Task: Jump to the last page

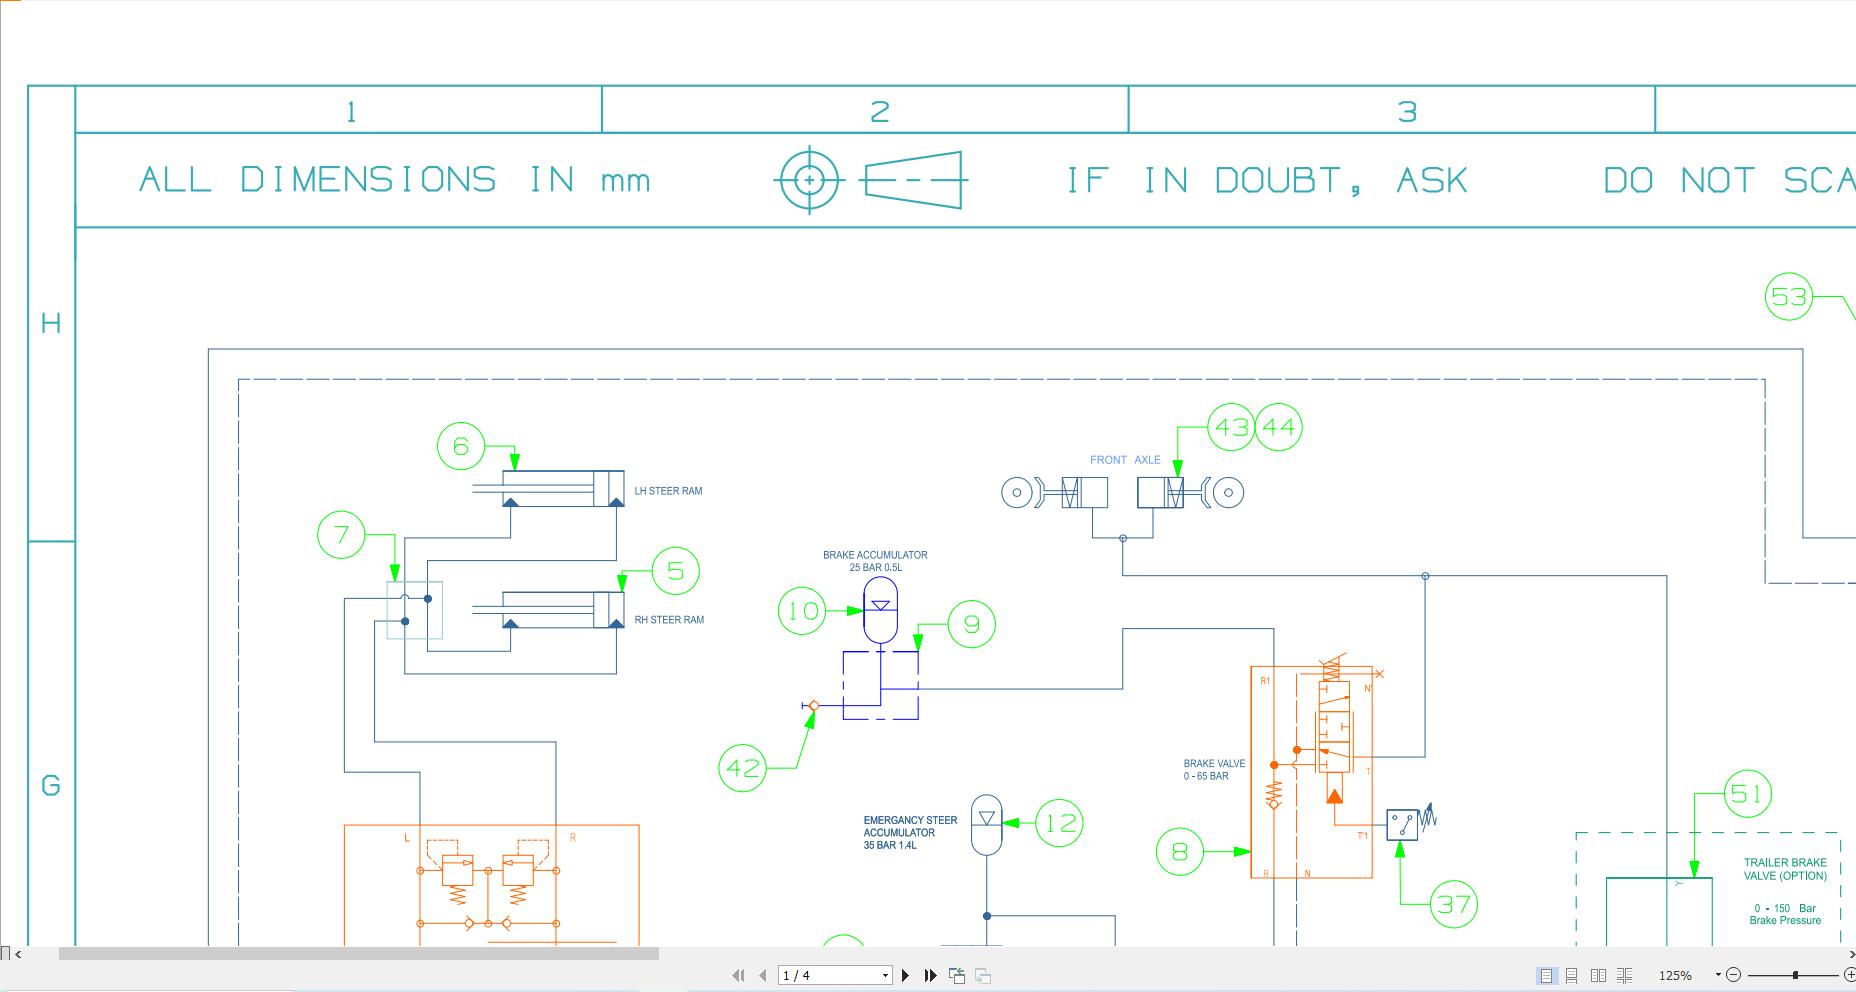Action: 930,975
